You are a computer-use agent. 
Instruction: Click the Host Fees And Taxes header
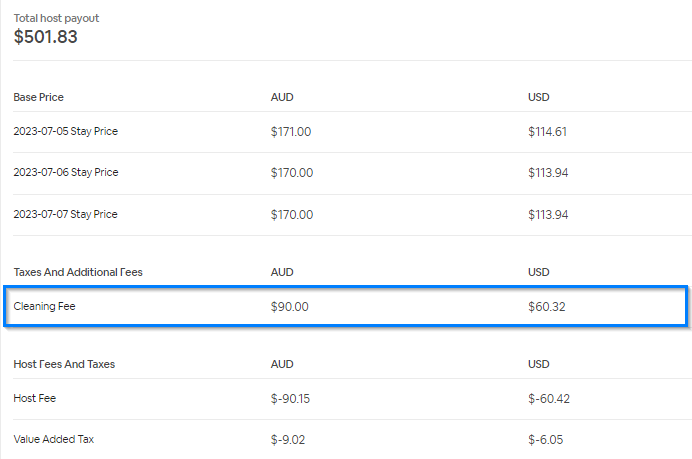64,364
